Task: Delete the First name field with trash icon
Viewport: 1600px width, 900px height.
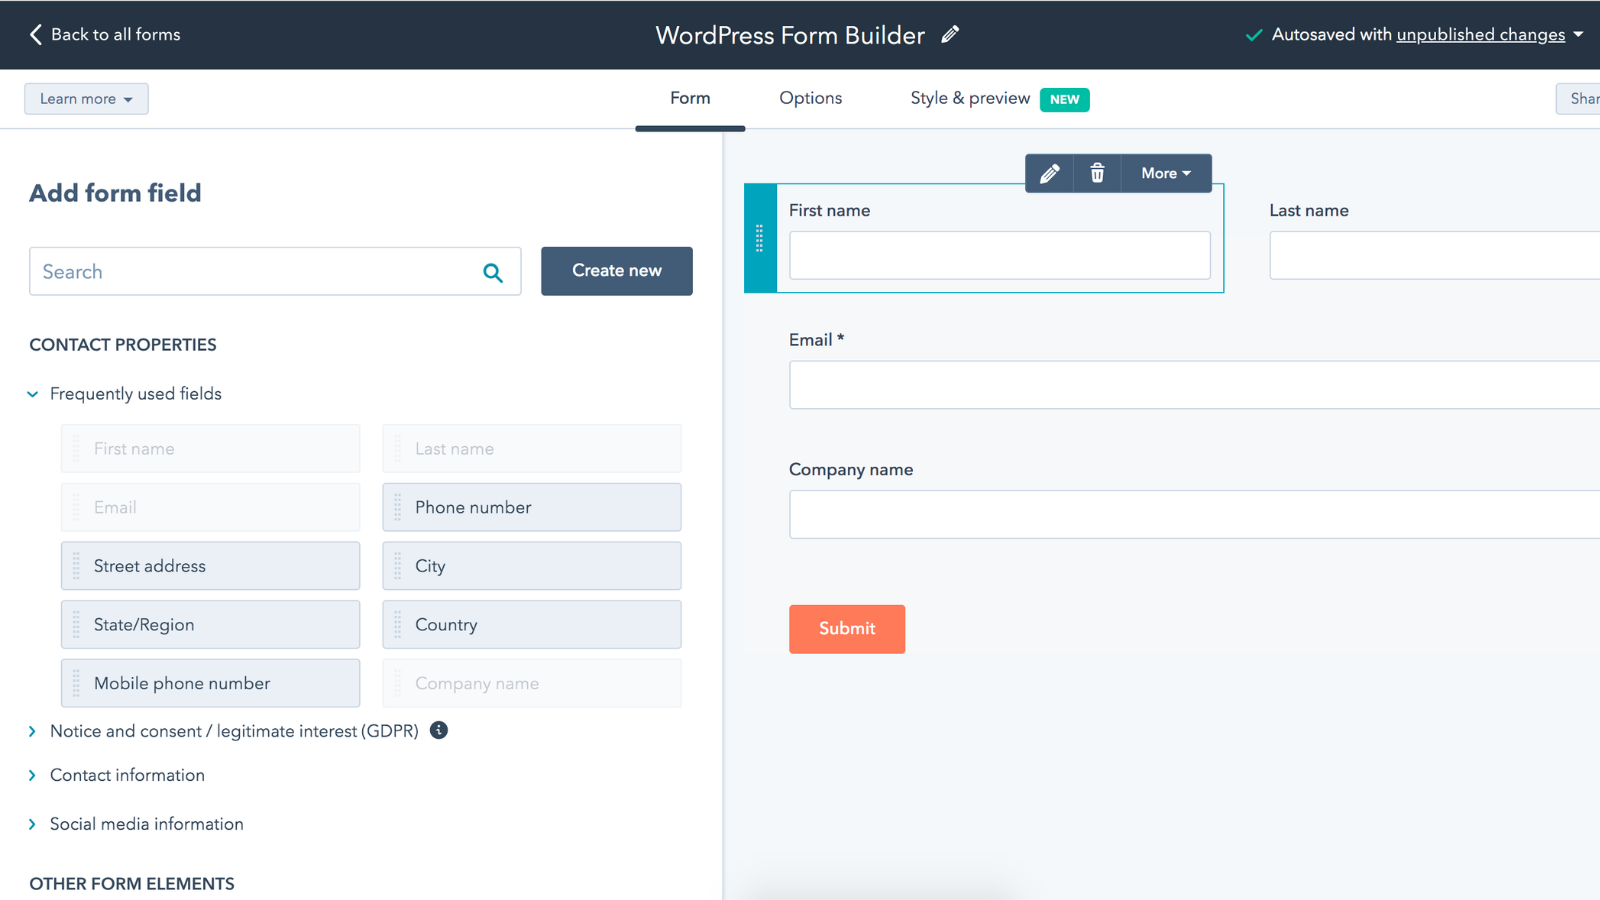Action: pyautogui.click(x=1097, y=174)
